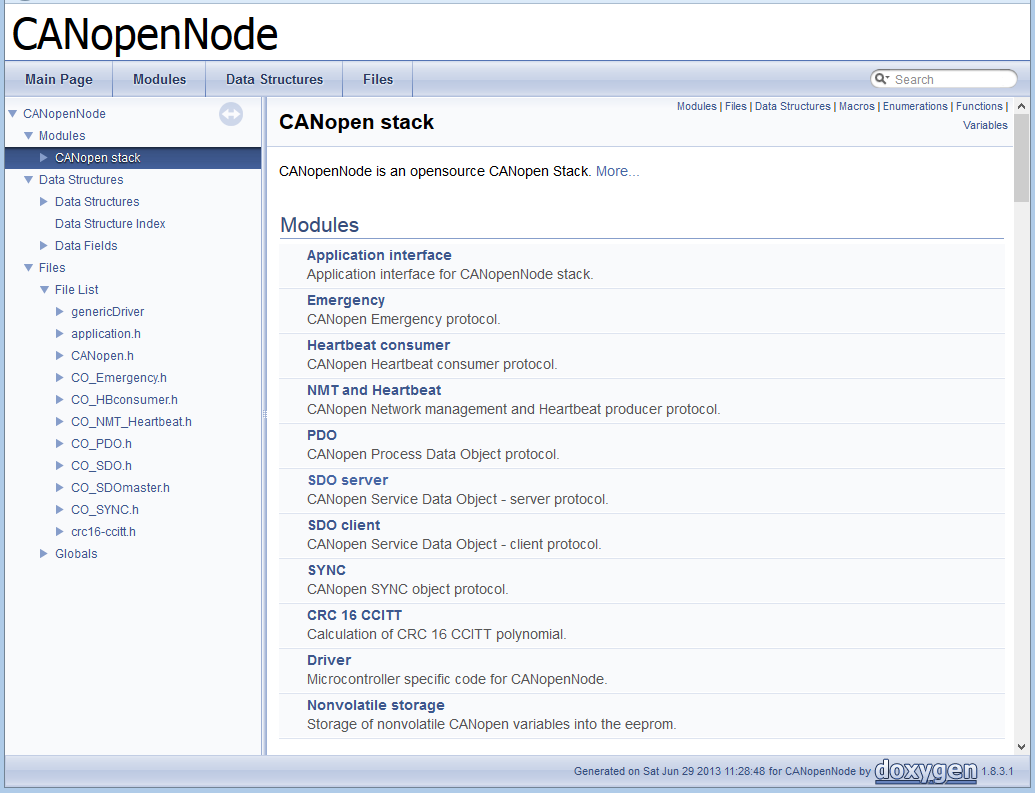This screenshot has height=793, width=1035.
Task: Expand the CO_PDO.h file arrow
Action: point(59,444)
